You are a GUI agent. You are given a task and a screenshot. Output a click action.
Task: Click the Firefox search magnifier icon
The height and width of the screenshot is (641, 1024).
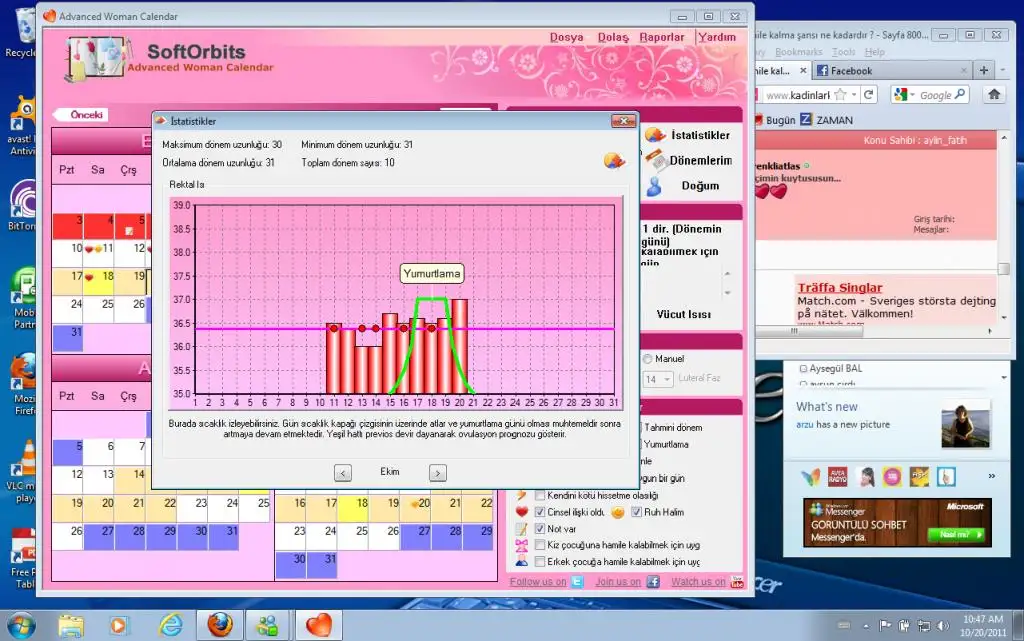click(959, 95)
